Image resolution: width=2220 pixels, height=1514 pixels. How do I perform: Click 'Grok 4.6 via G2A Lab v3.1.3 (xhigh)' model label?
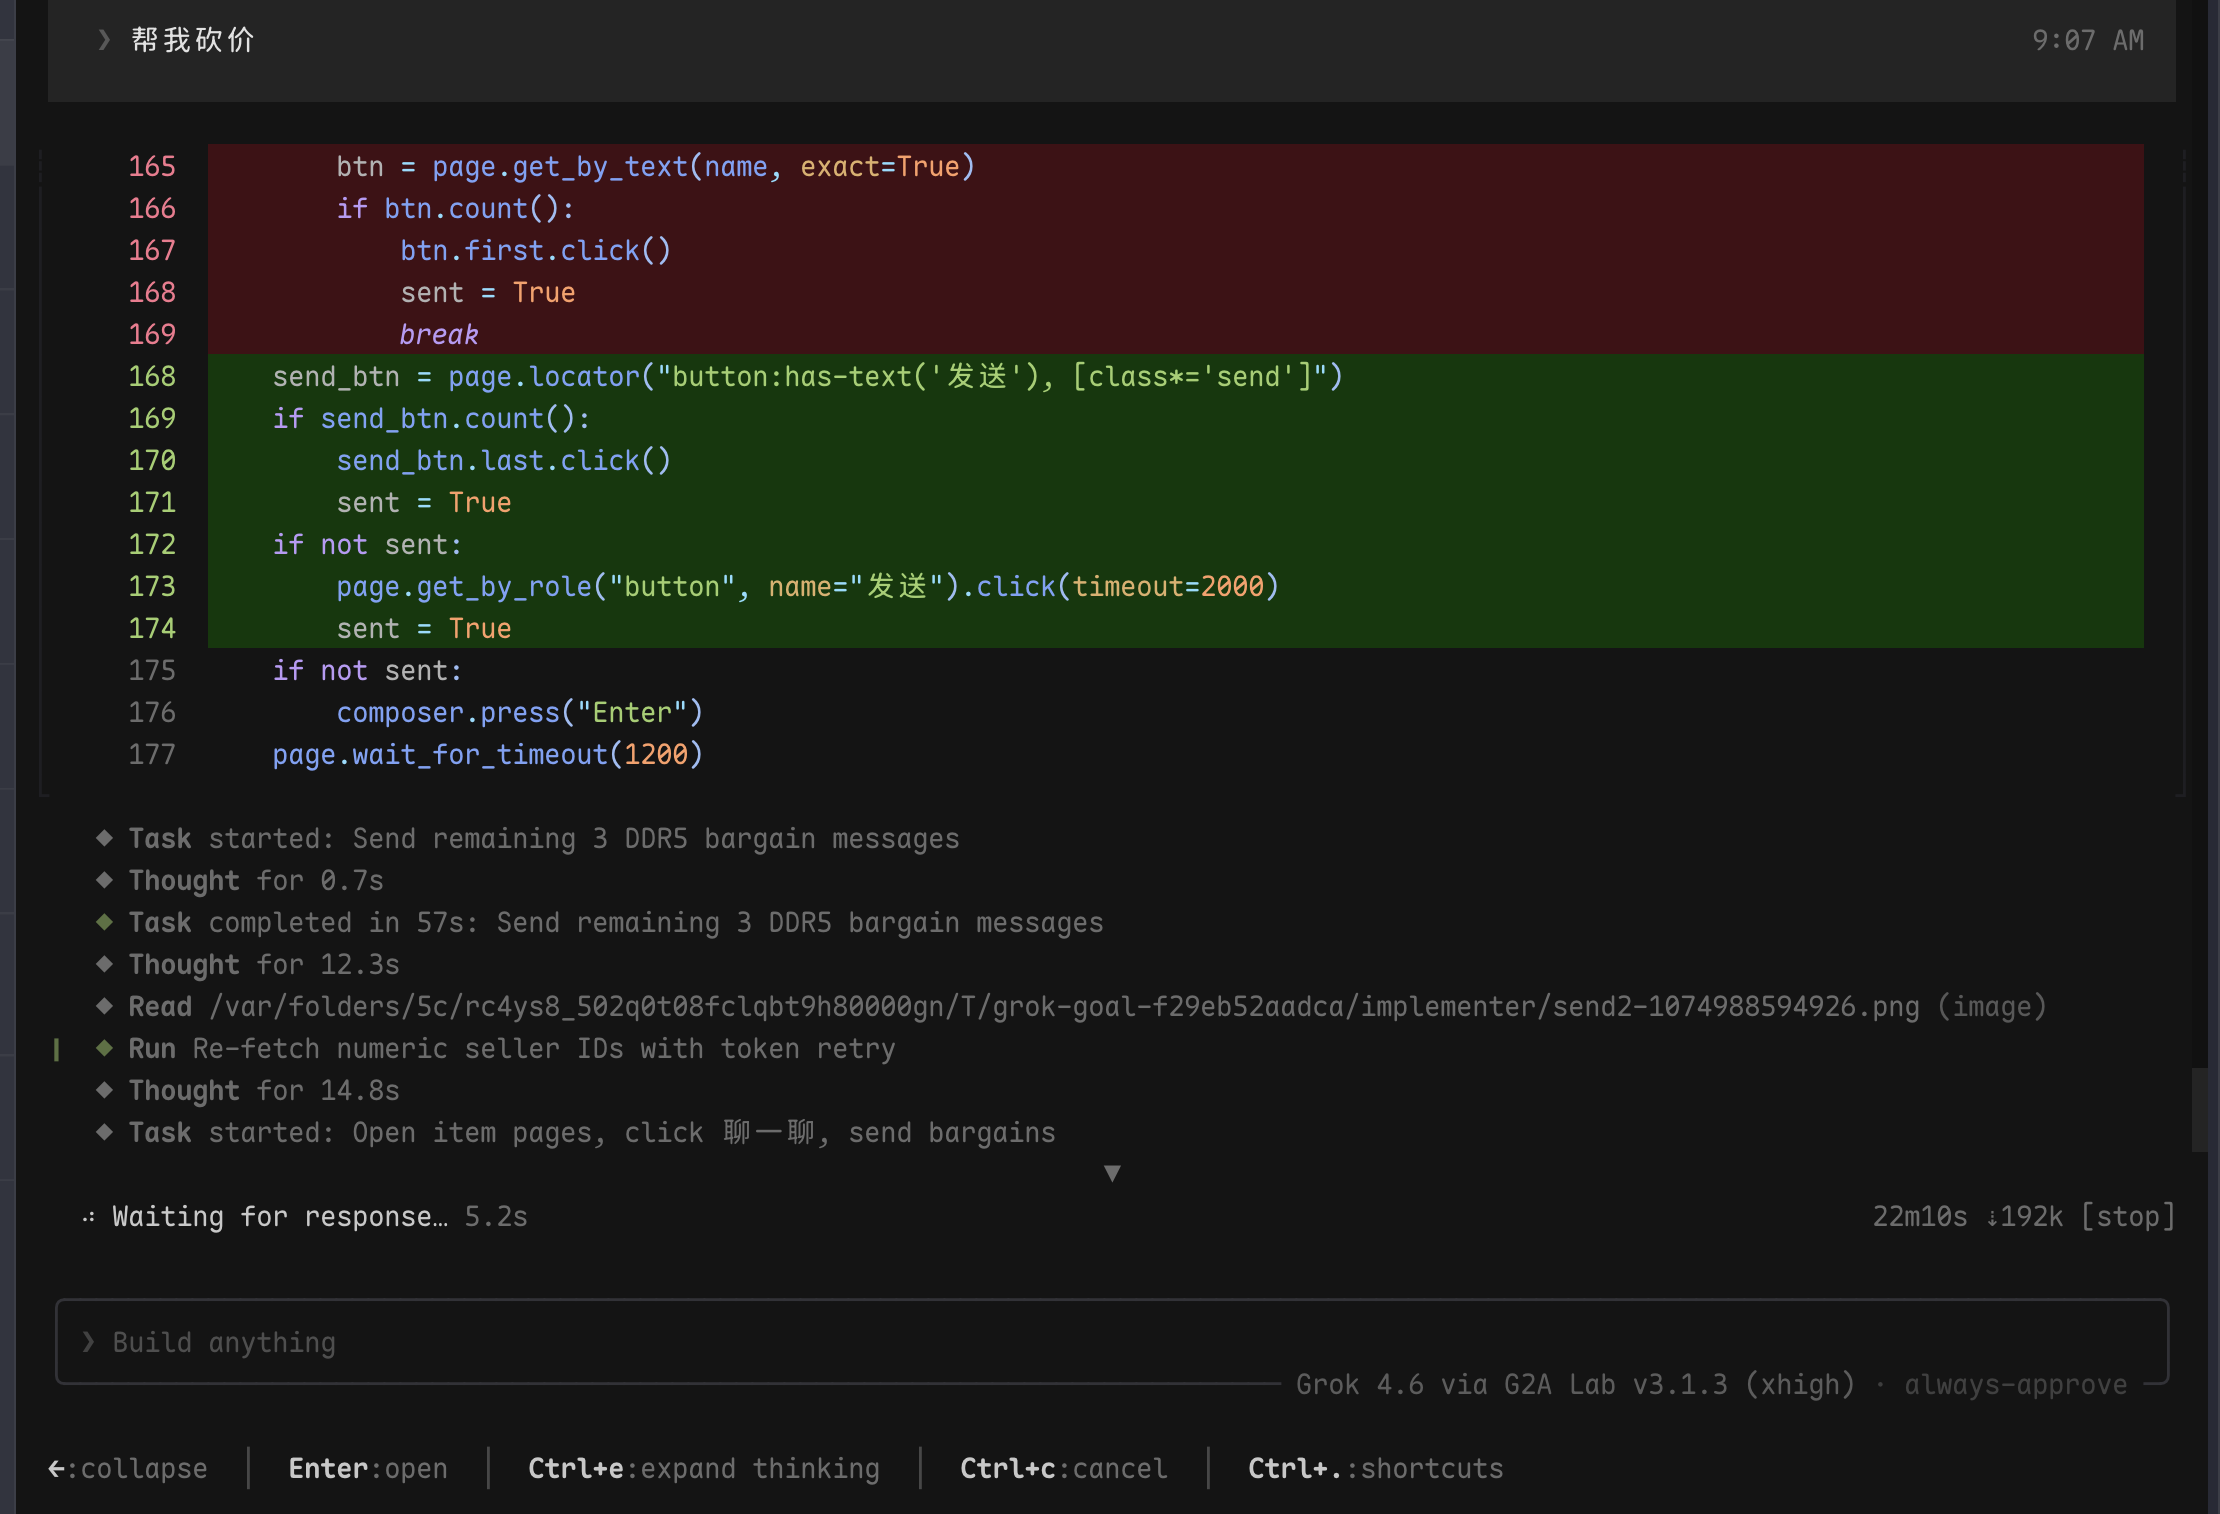pos(1575,1384)
